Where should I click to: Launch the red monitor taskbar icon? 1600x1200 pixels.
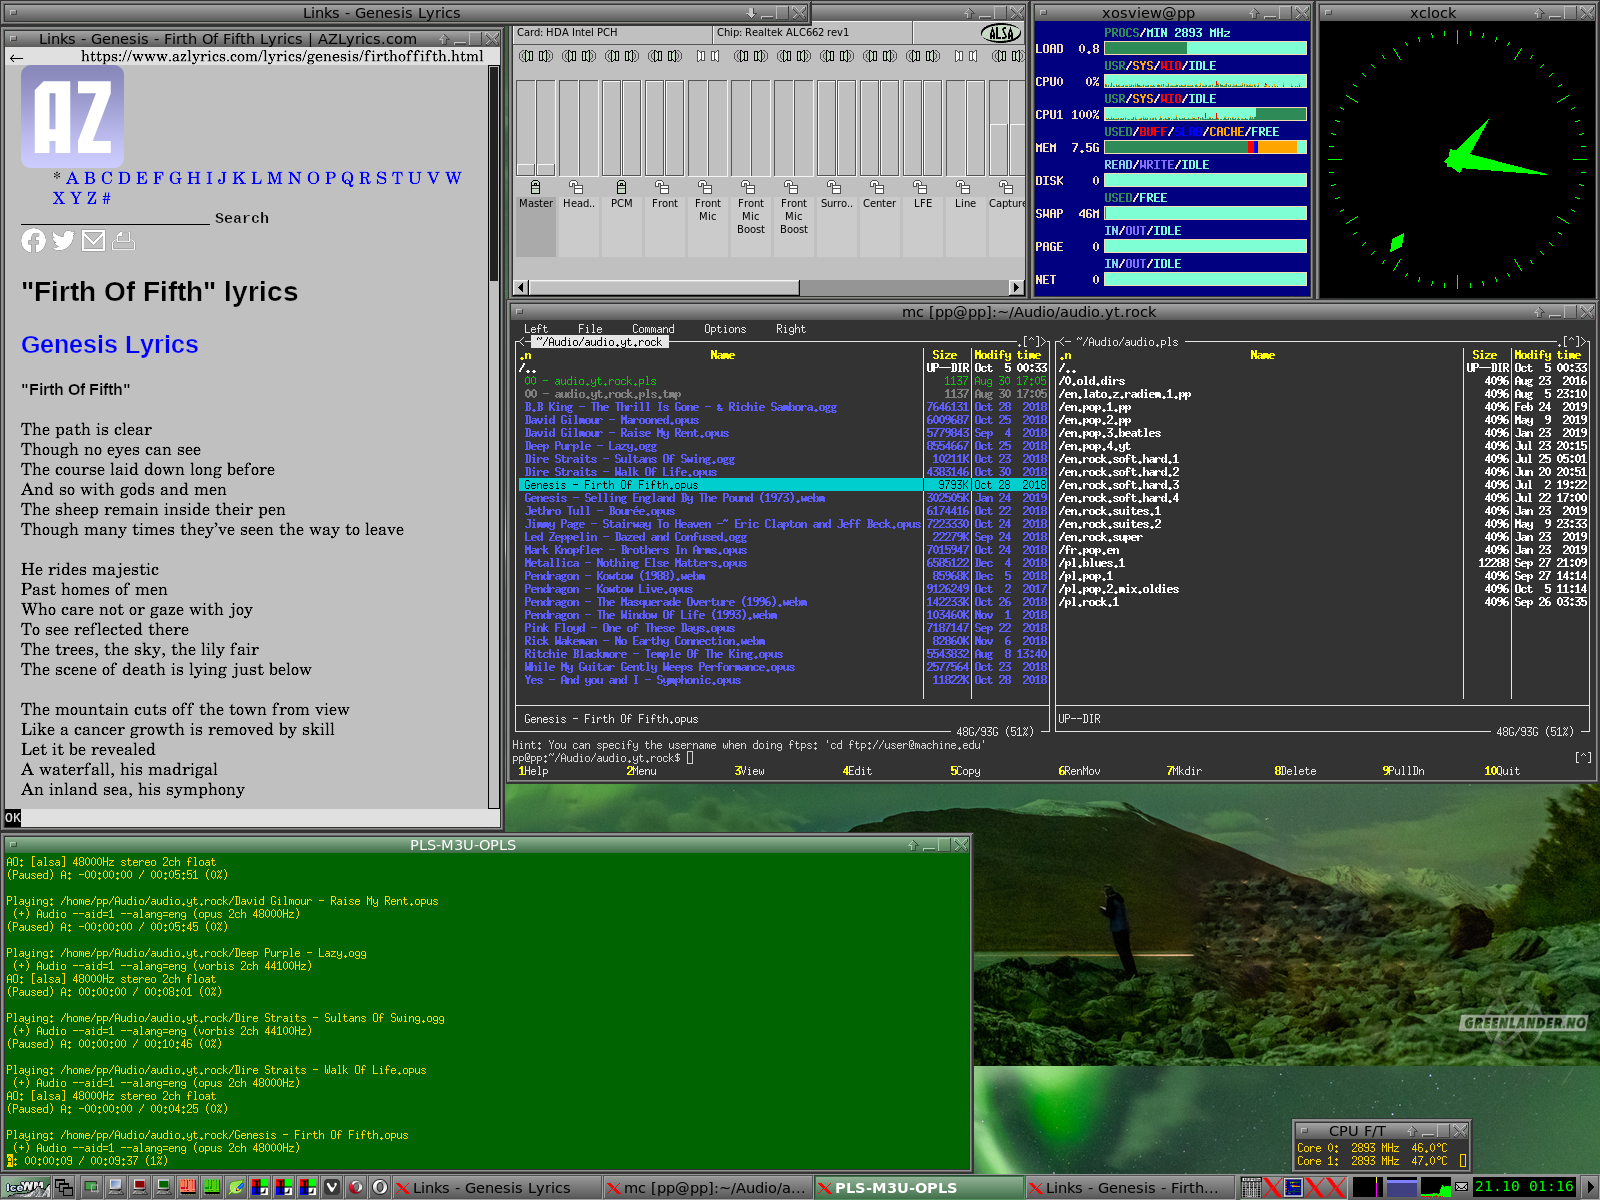click(x=140, y=1188)
